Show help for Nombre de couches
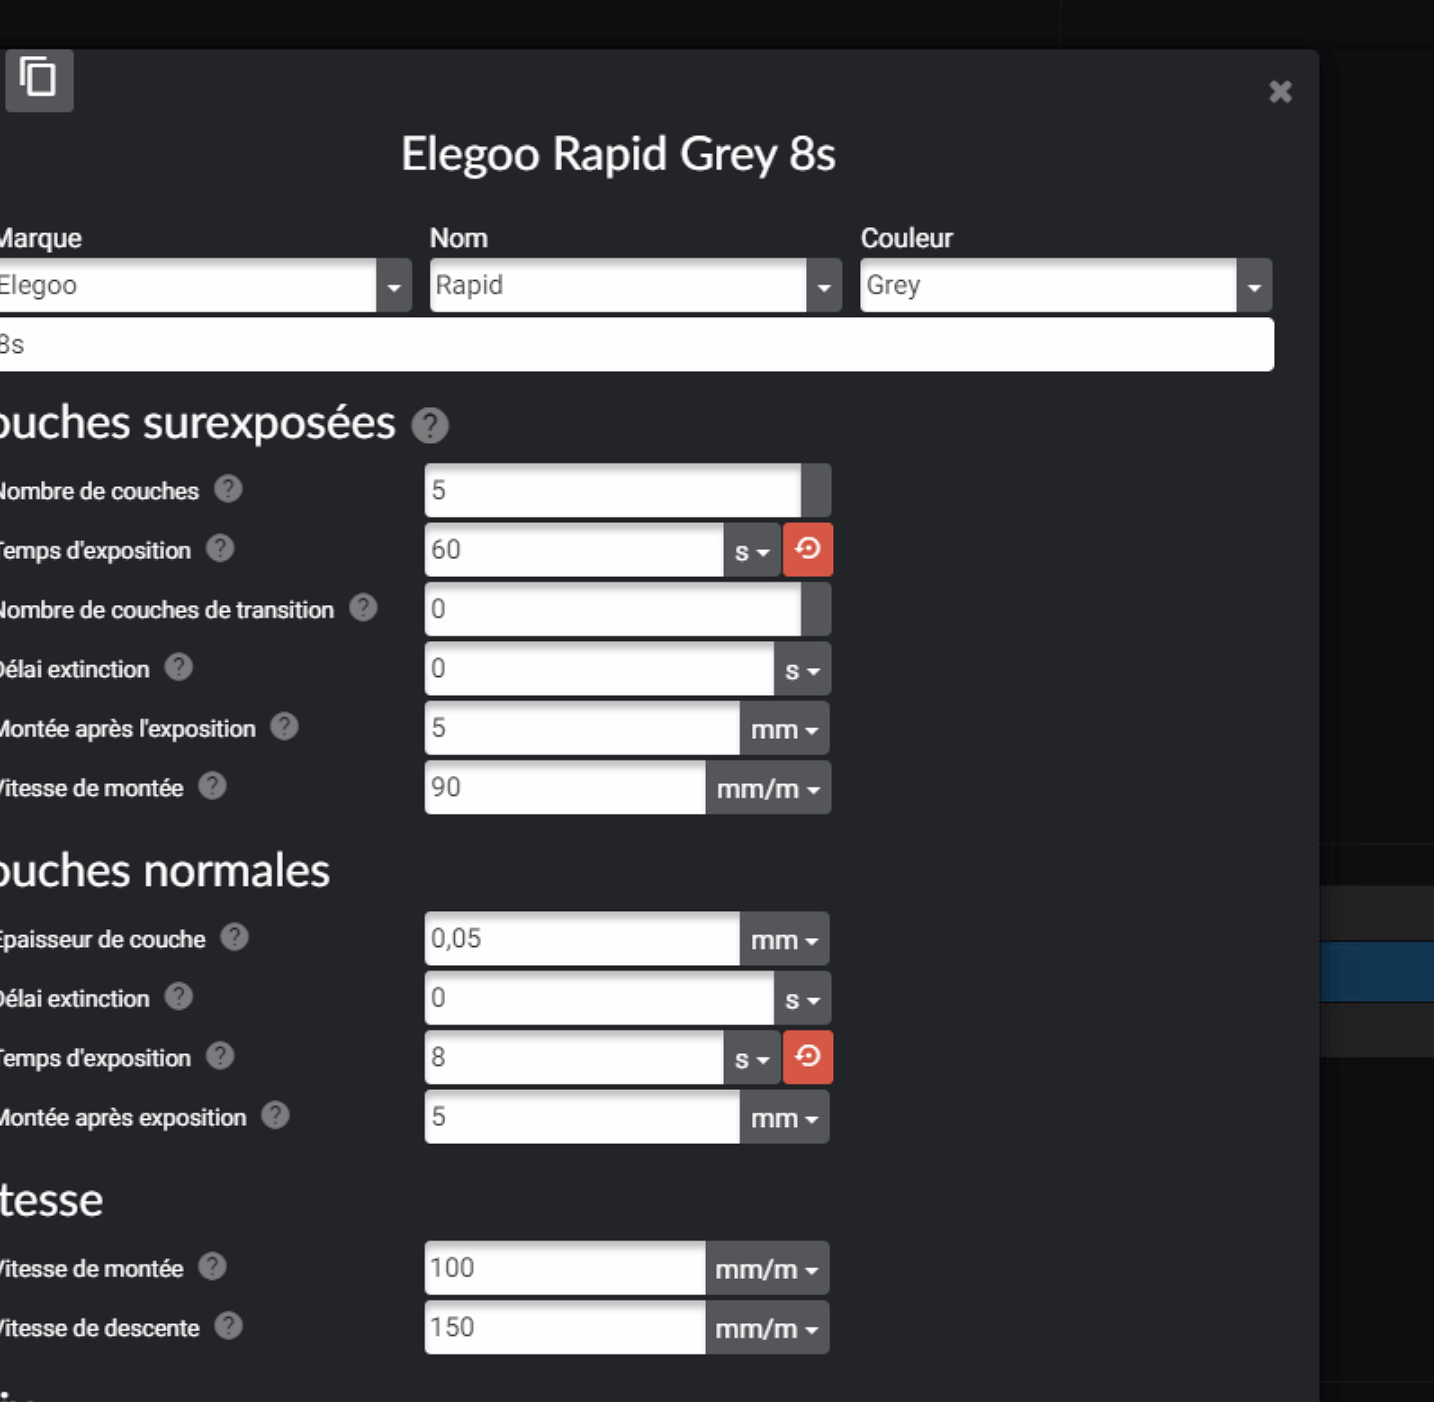Image resolution: width=1434 pixels, height=1402 pixels. 228,489
